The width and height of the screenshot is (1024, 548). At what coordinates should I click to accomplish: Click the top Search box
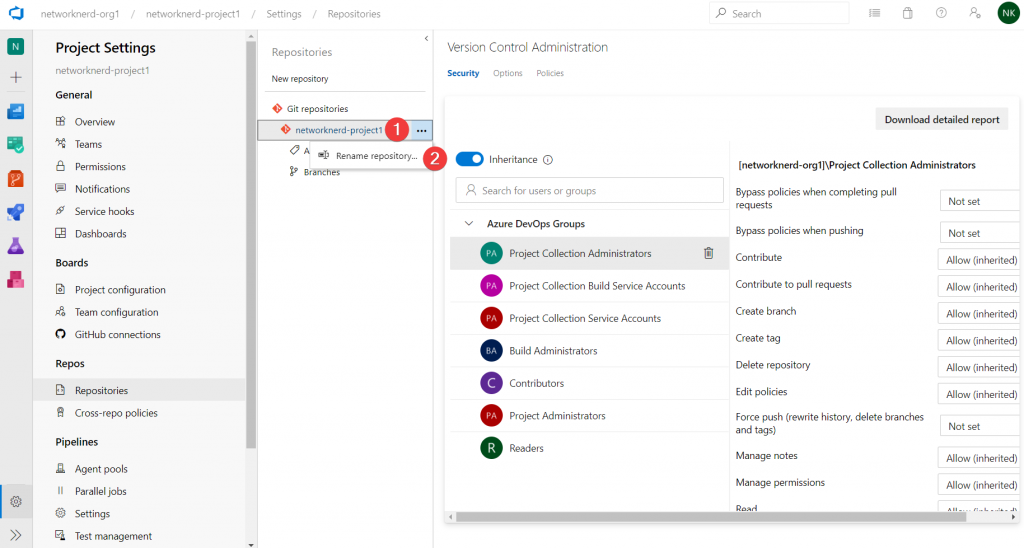click(779, 13)
